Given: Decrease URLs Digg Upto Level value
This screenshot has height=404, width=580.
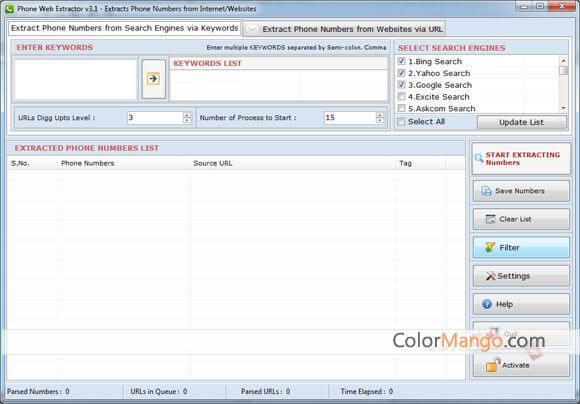Looking at the screenshot, I should click(x=187, y=121).
